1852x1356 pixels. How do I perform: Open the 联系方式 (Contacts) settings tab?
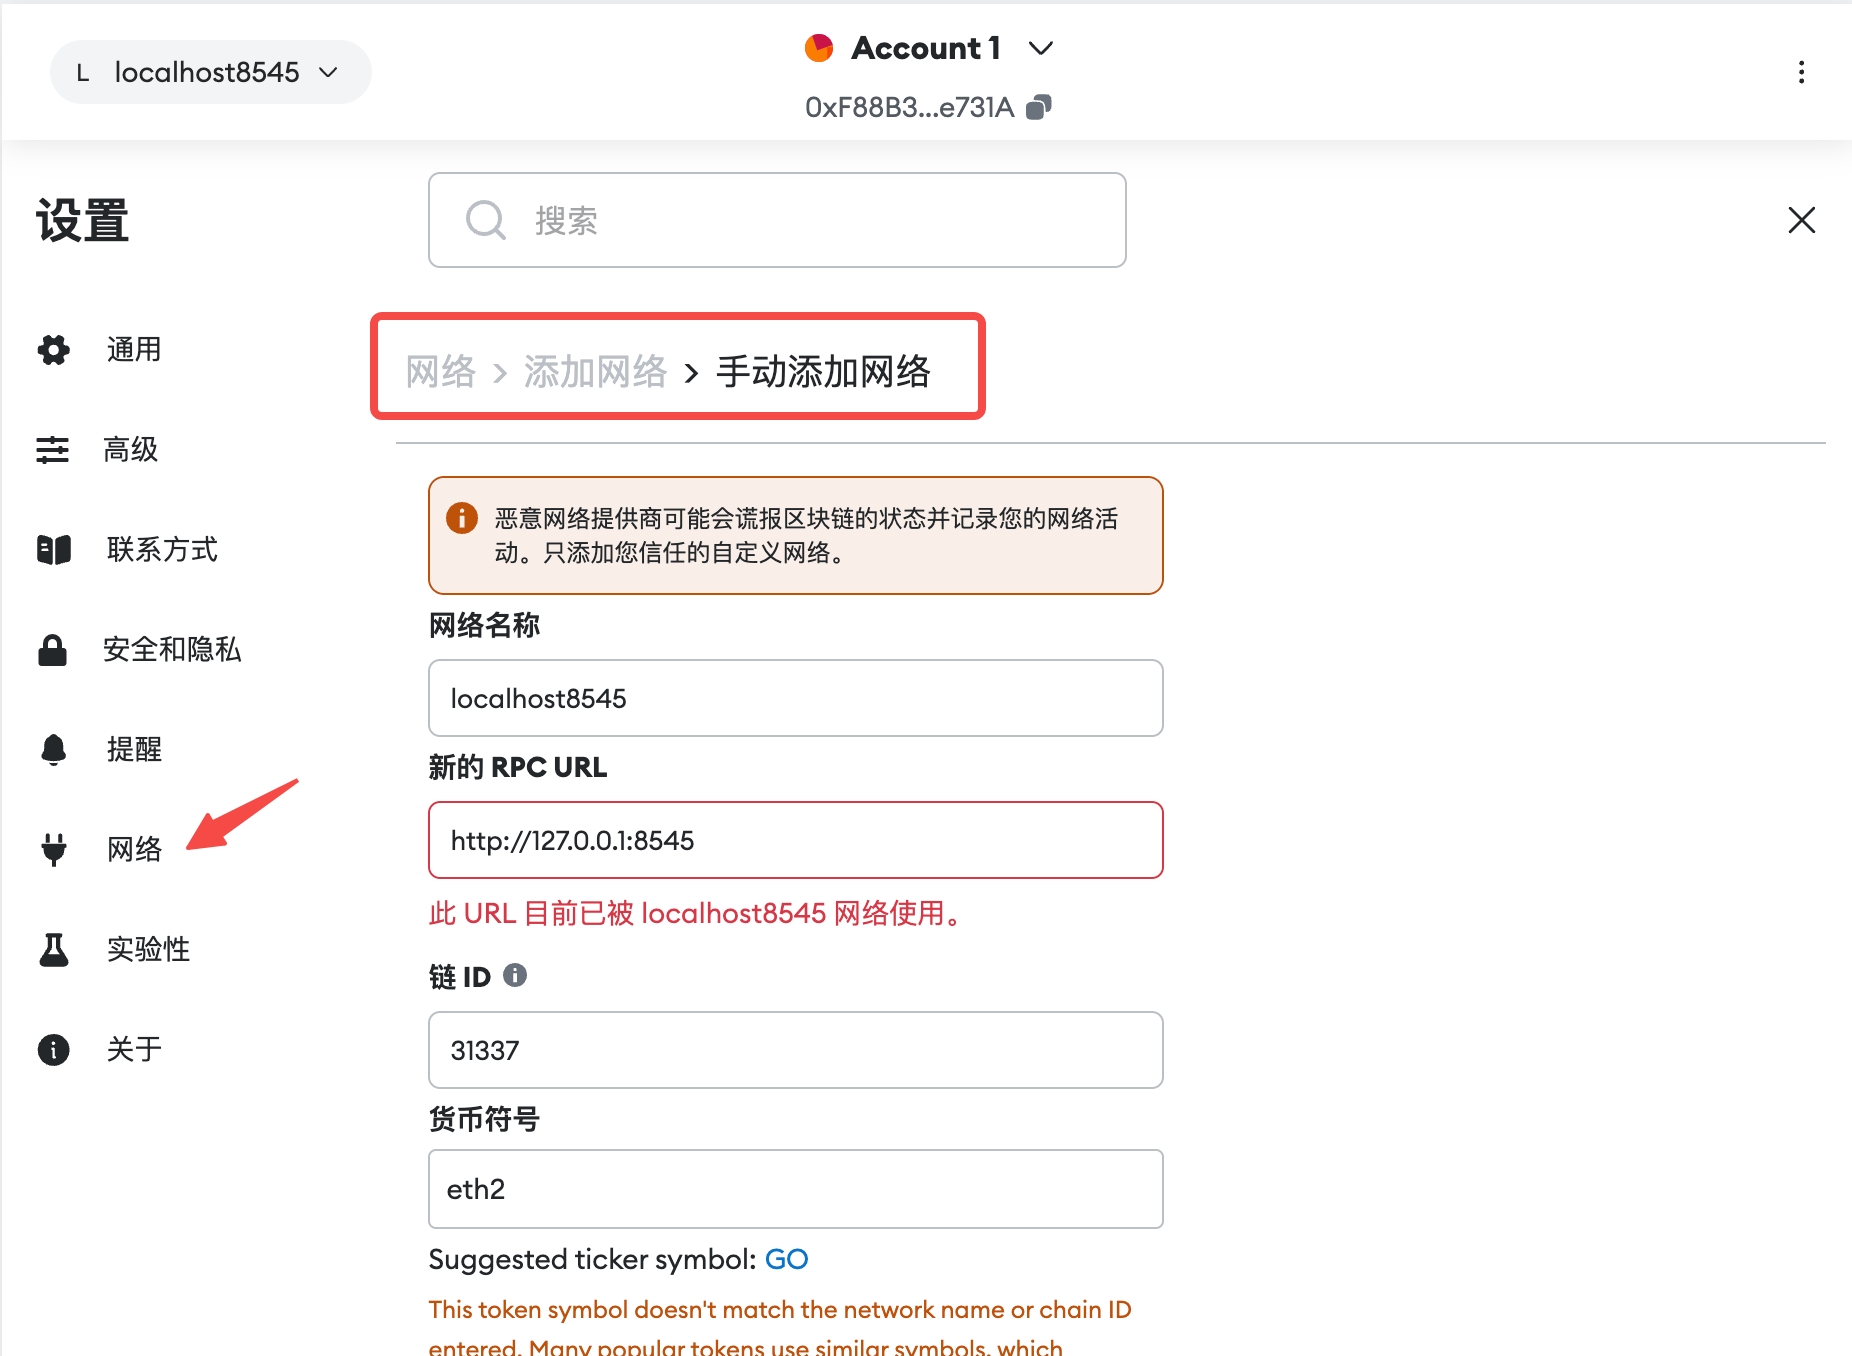[x=162, y=550]
